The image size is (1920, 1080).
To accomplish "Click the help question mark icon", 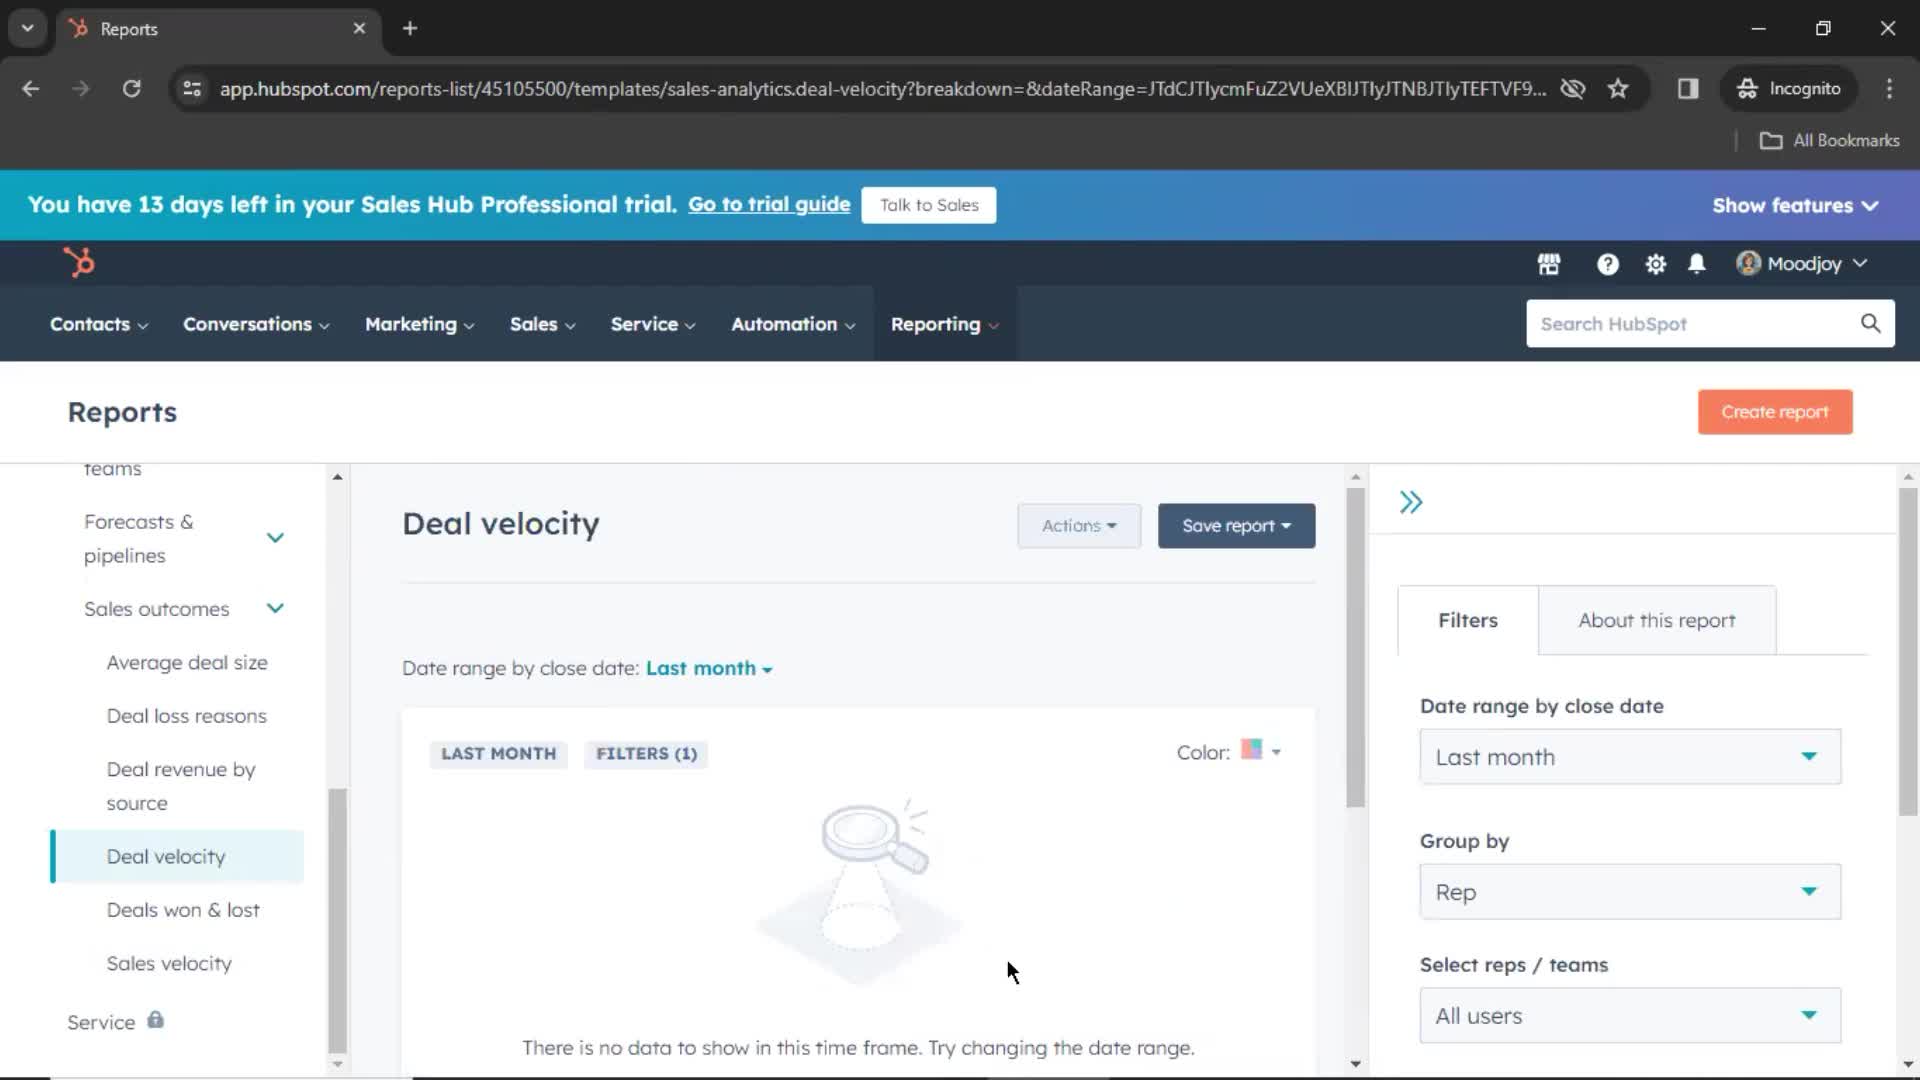I will click(1607, 262).
